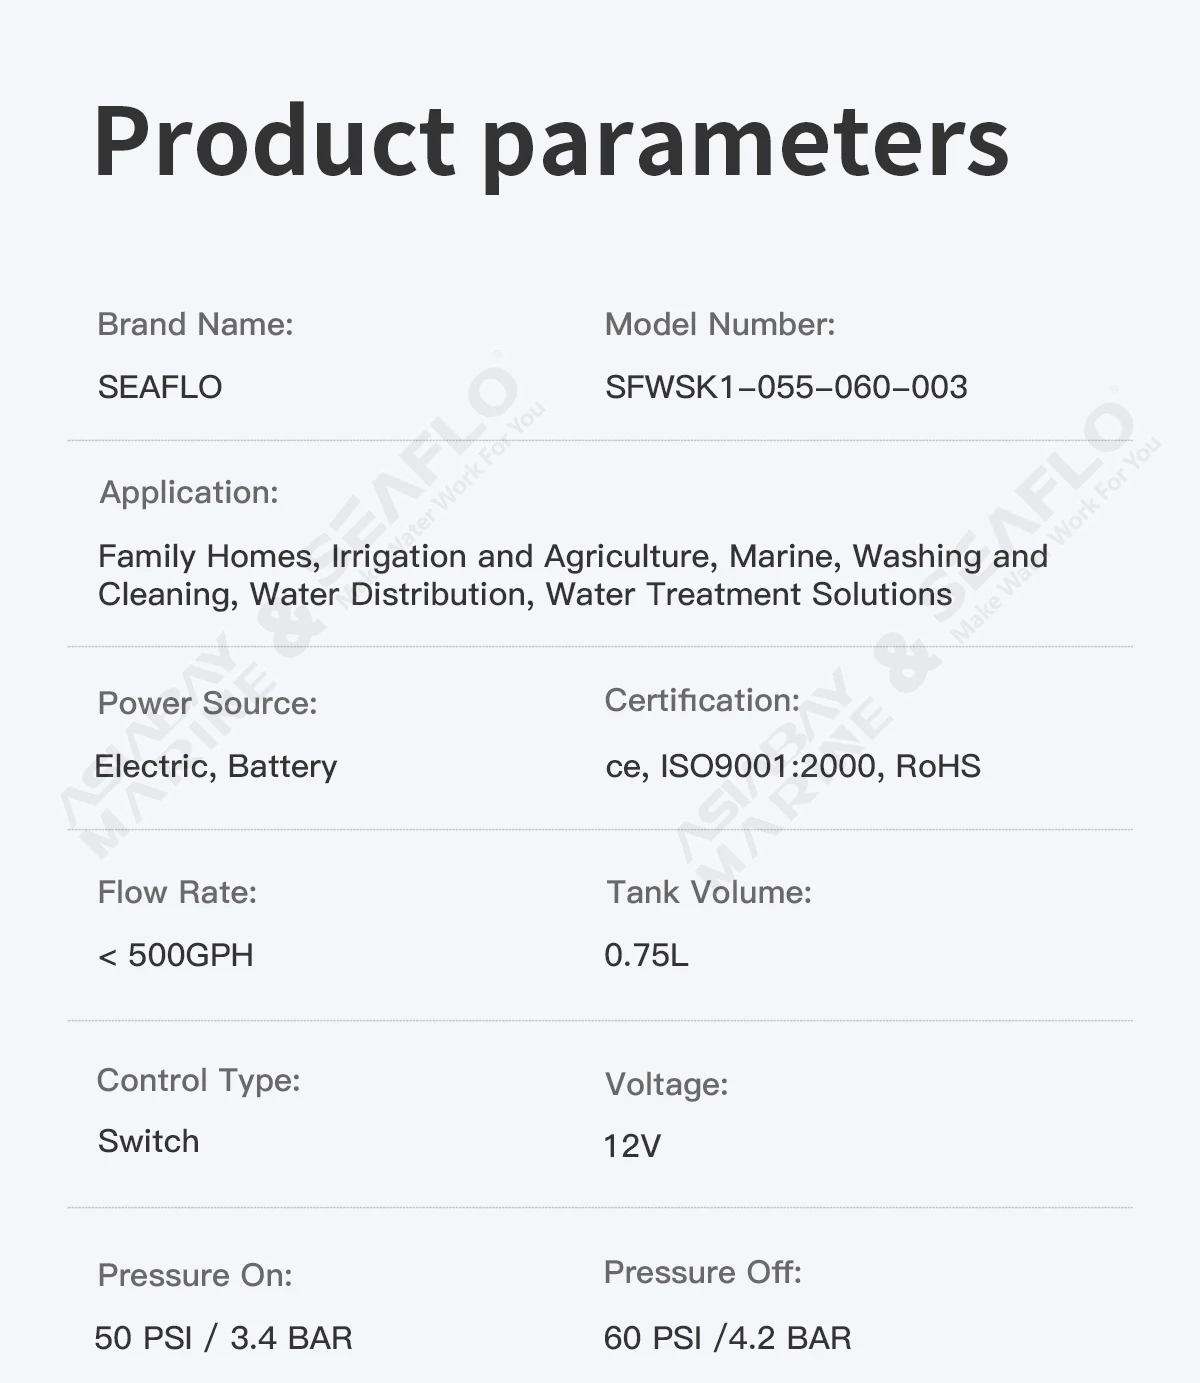This screenshot has width=1200, height=1383.
Task: Select the 60 PSI /4.2 BAR value
Action: point(727,1338)
